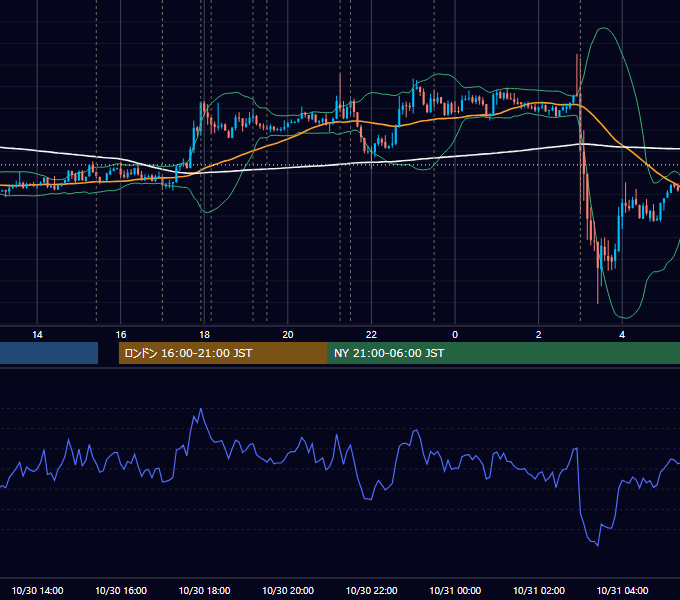Click the 2 hour label on the chart axis

(538, 335)
